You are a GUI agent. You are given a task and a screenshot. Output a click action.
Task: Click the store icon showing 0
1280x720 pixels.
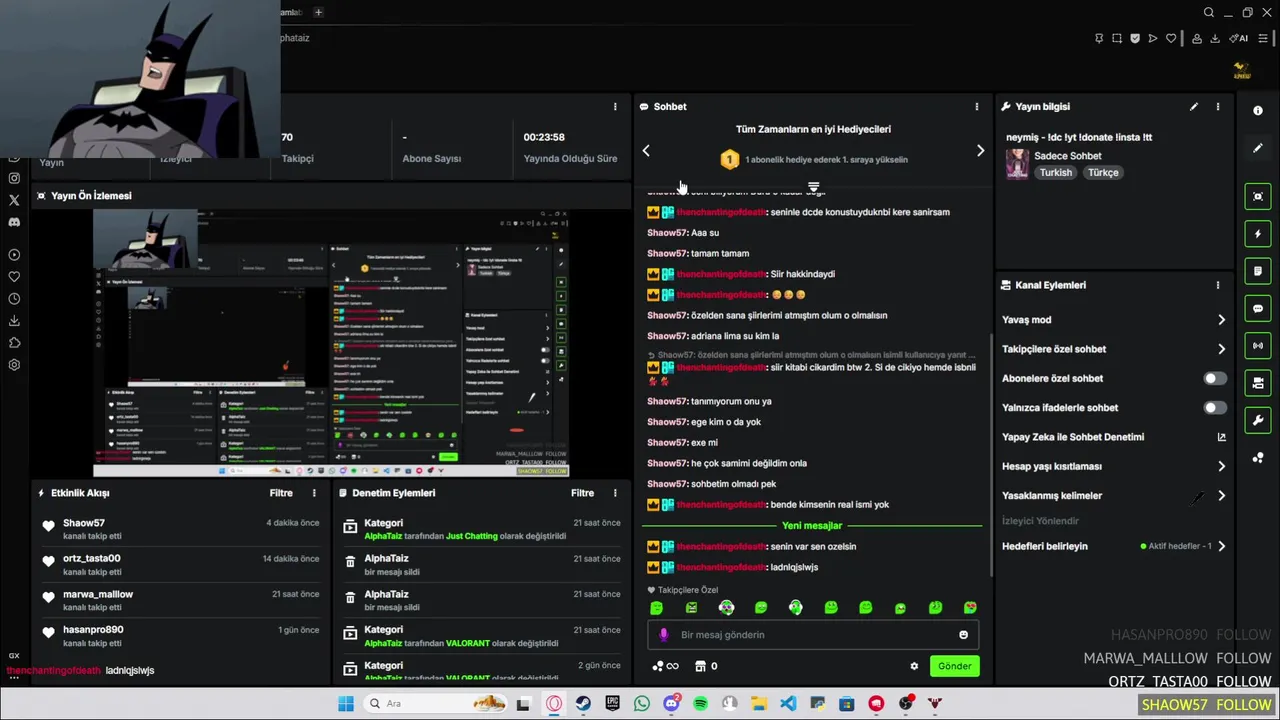pos(706,666)
